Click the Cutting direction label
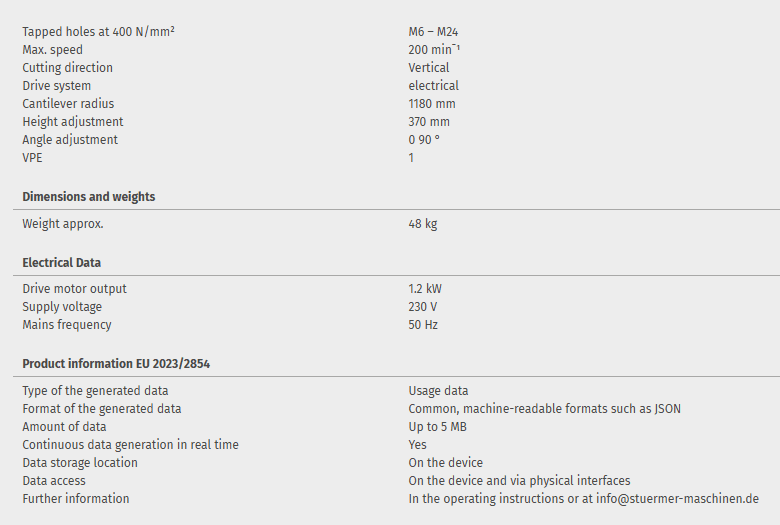 point(67,68)
